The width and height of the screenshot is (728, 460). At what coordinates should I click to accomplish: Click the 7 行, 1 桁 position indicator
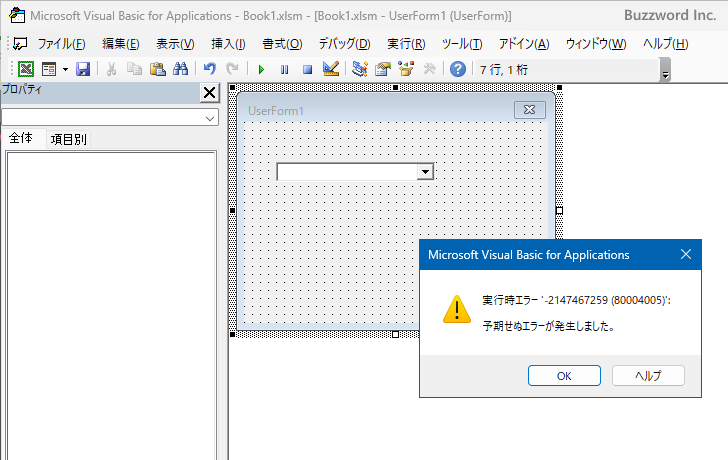click(504, 70)
